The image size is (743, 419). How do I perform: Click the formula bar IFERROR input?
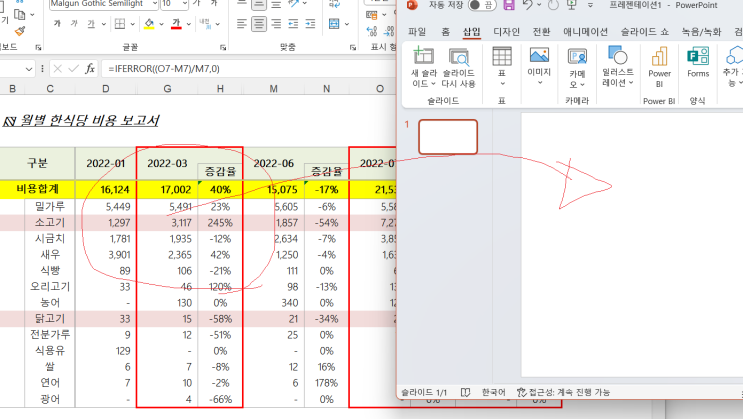(249, 69)
